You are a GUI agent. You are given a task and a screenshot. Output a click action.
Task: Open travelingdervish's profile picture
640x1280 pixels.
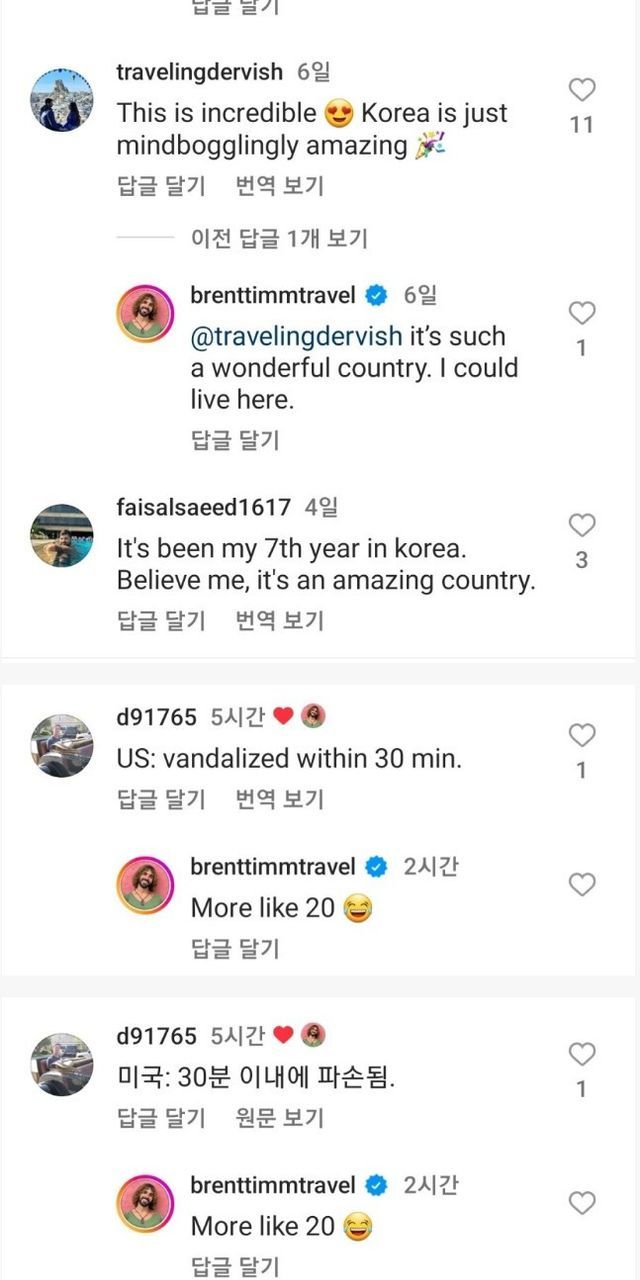pyautogui.click(x=62, y=101)
